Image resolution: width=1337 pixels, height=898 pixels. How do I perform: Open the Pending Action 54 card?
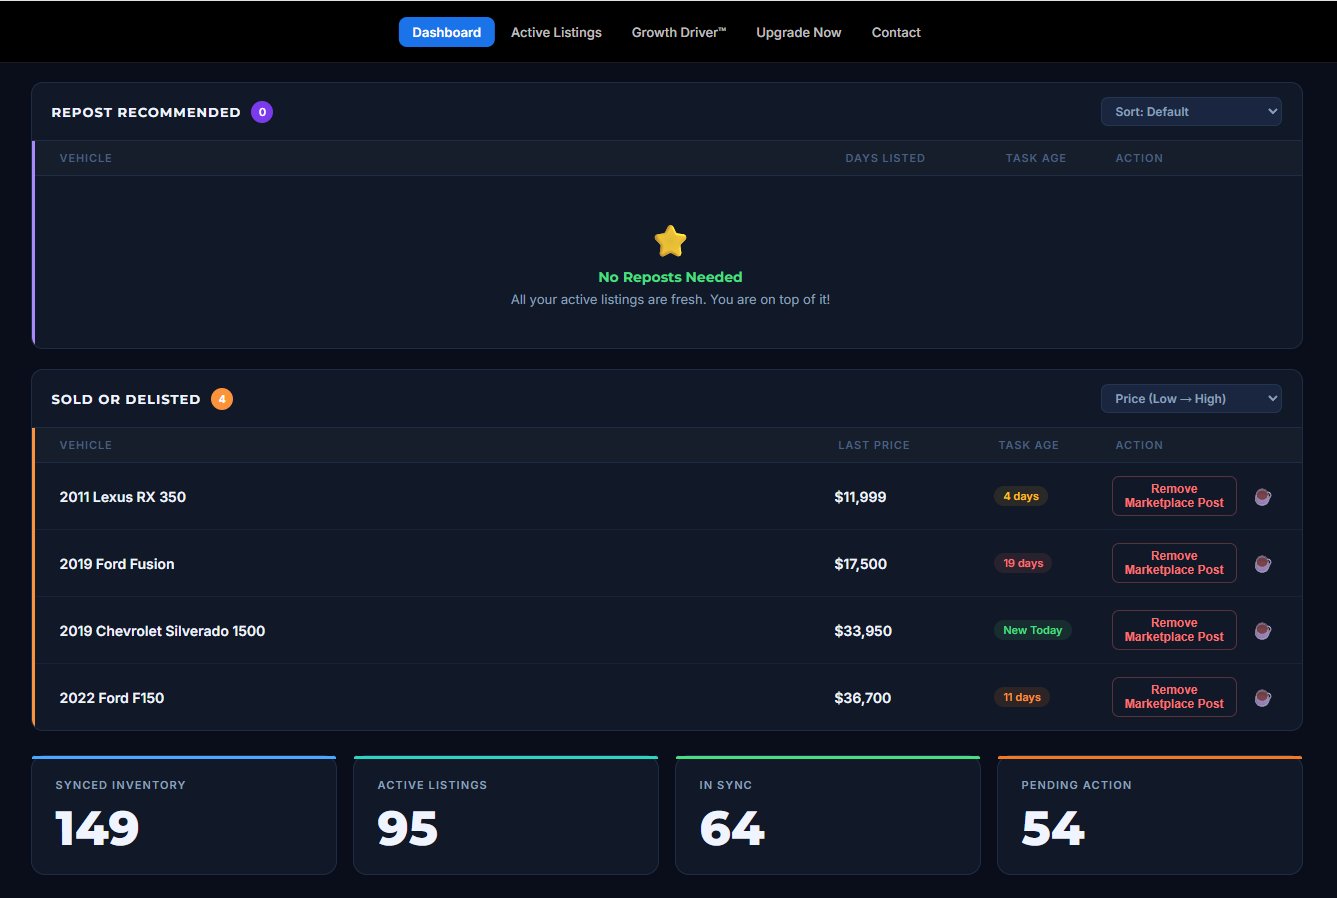tap(1150, 815)
